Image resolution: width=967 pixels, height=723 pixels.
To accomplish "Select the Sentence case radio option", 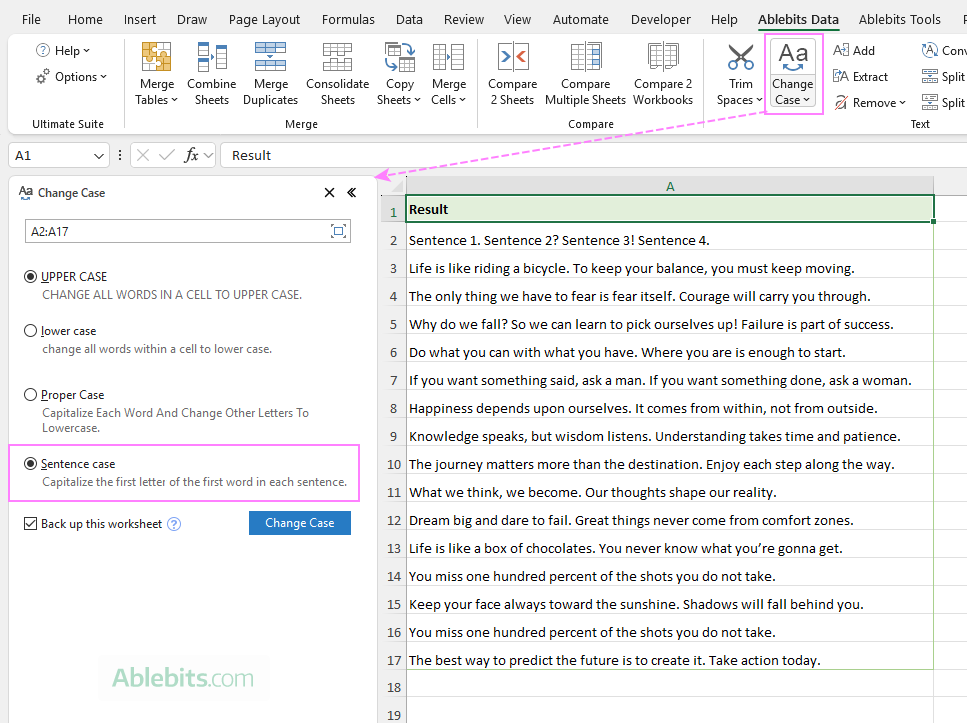I will [x=30, y=463].
